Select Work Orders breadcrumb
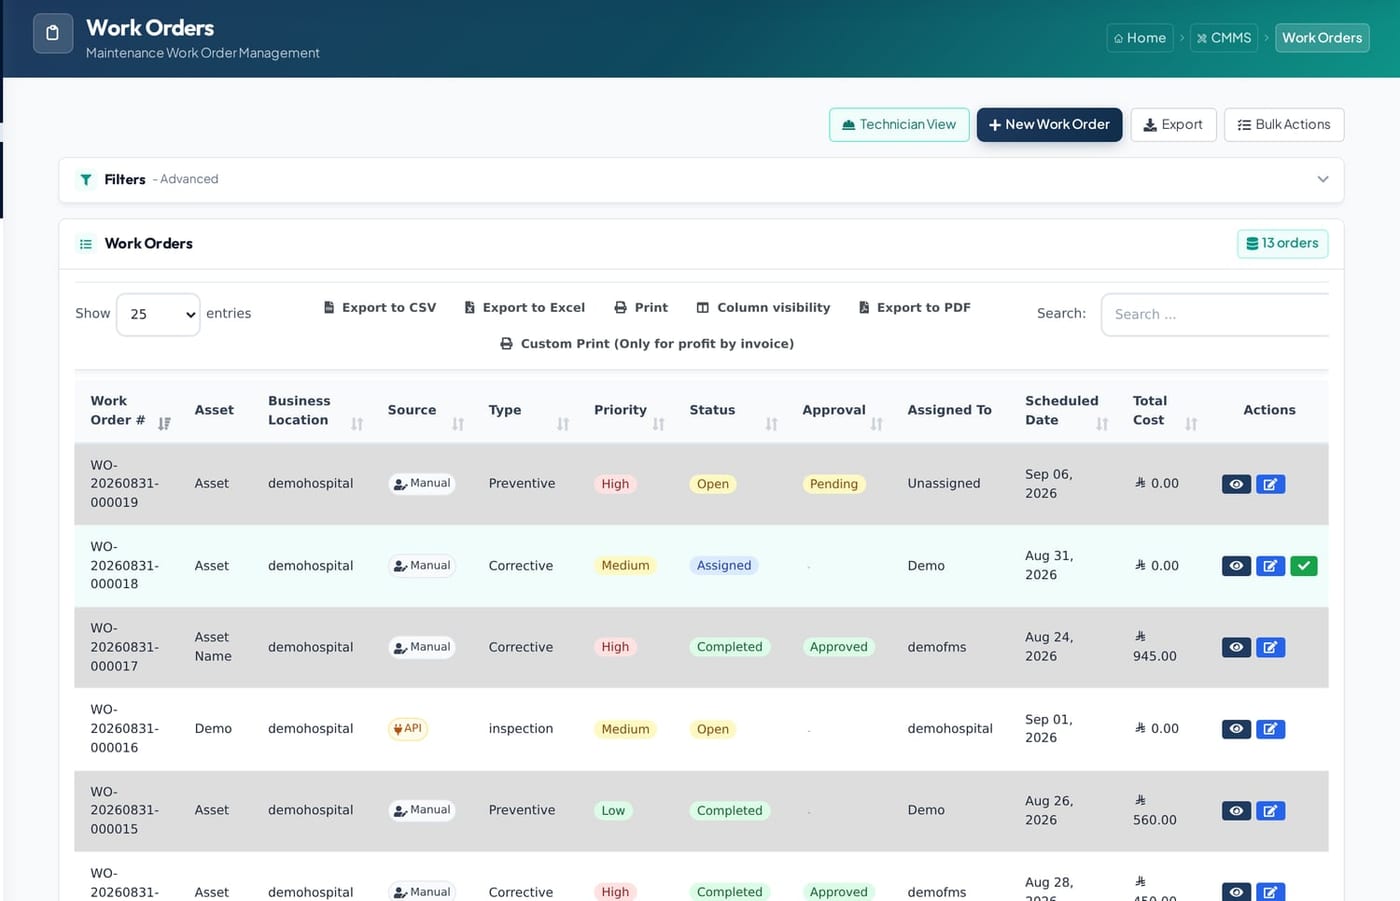Image resolution: width=1400 pixels, height=901 pixels. point(1322,38)
